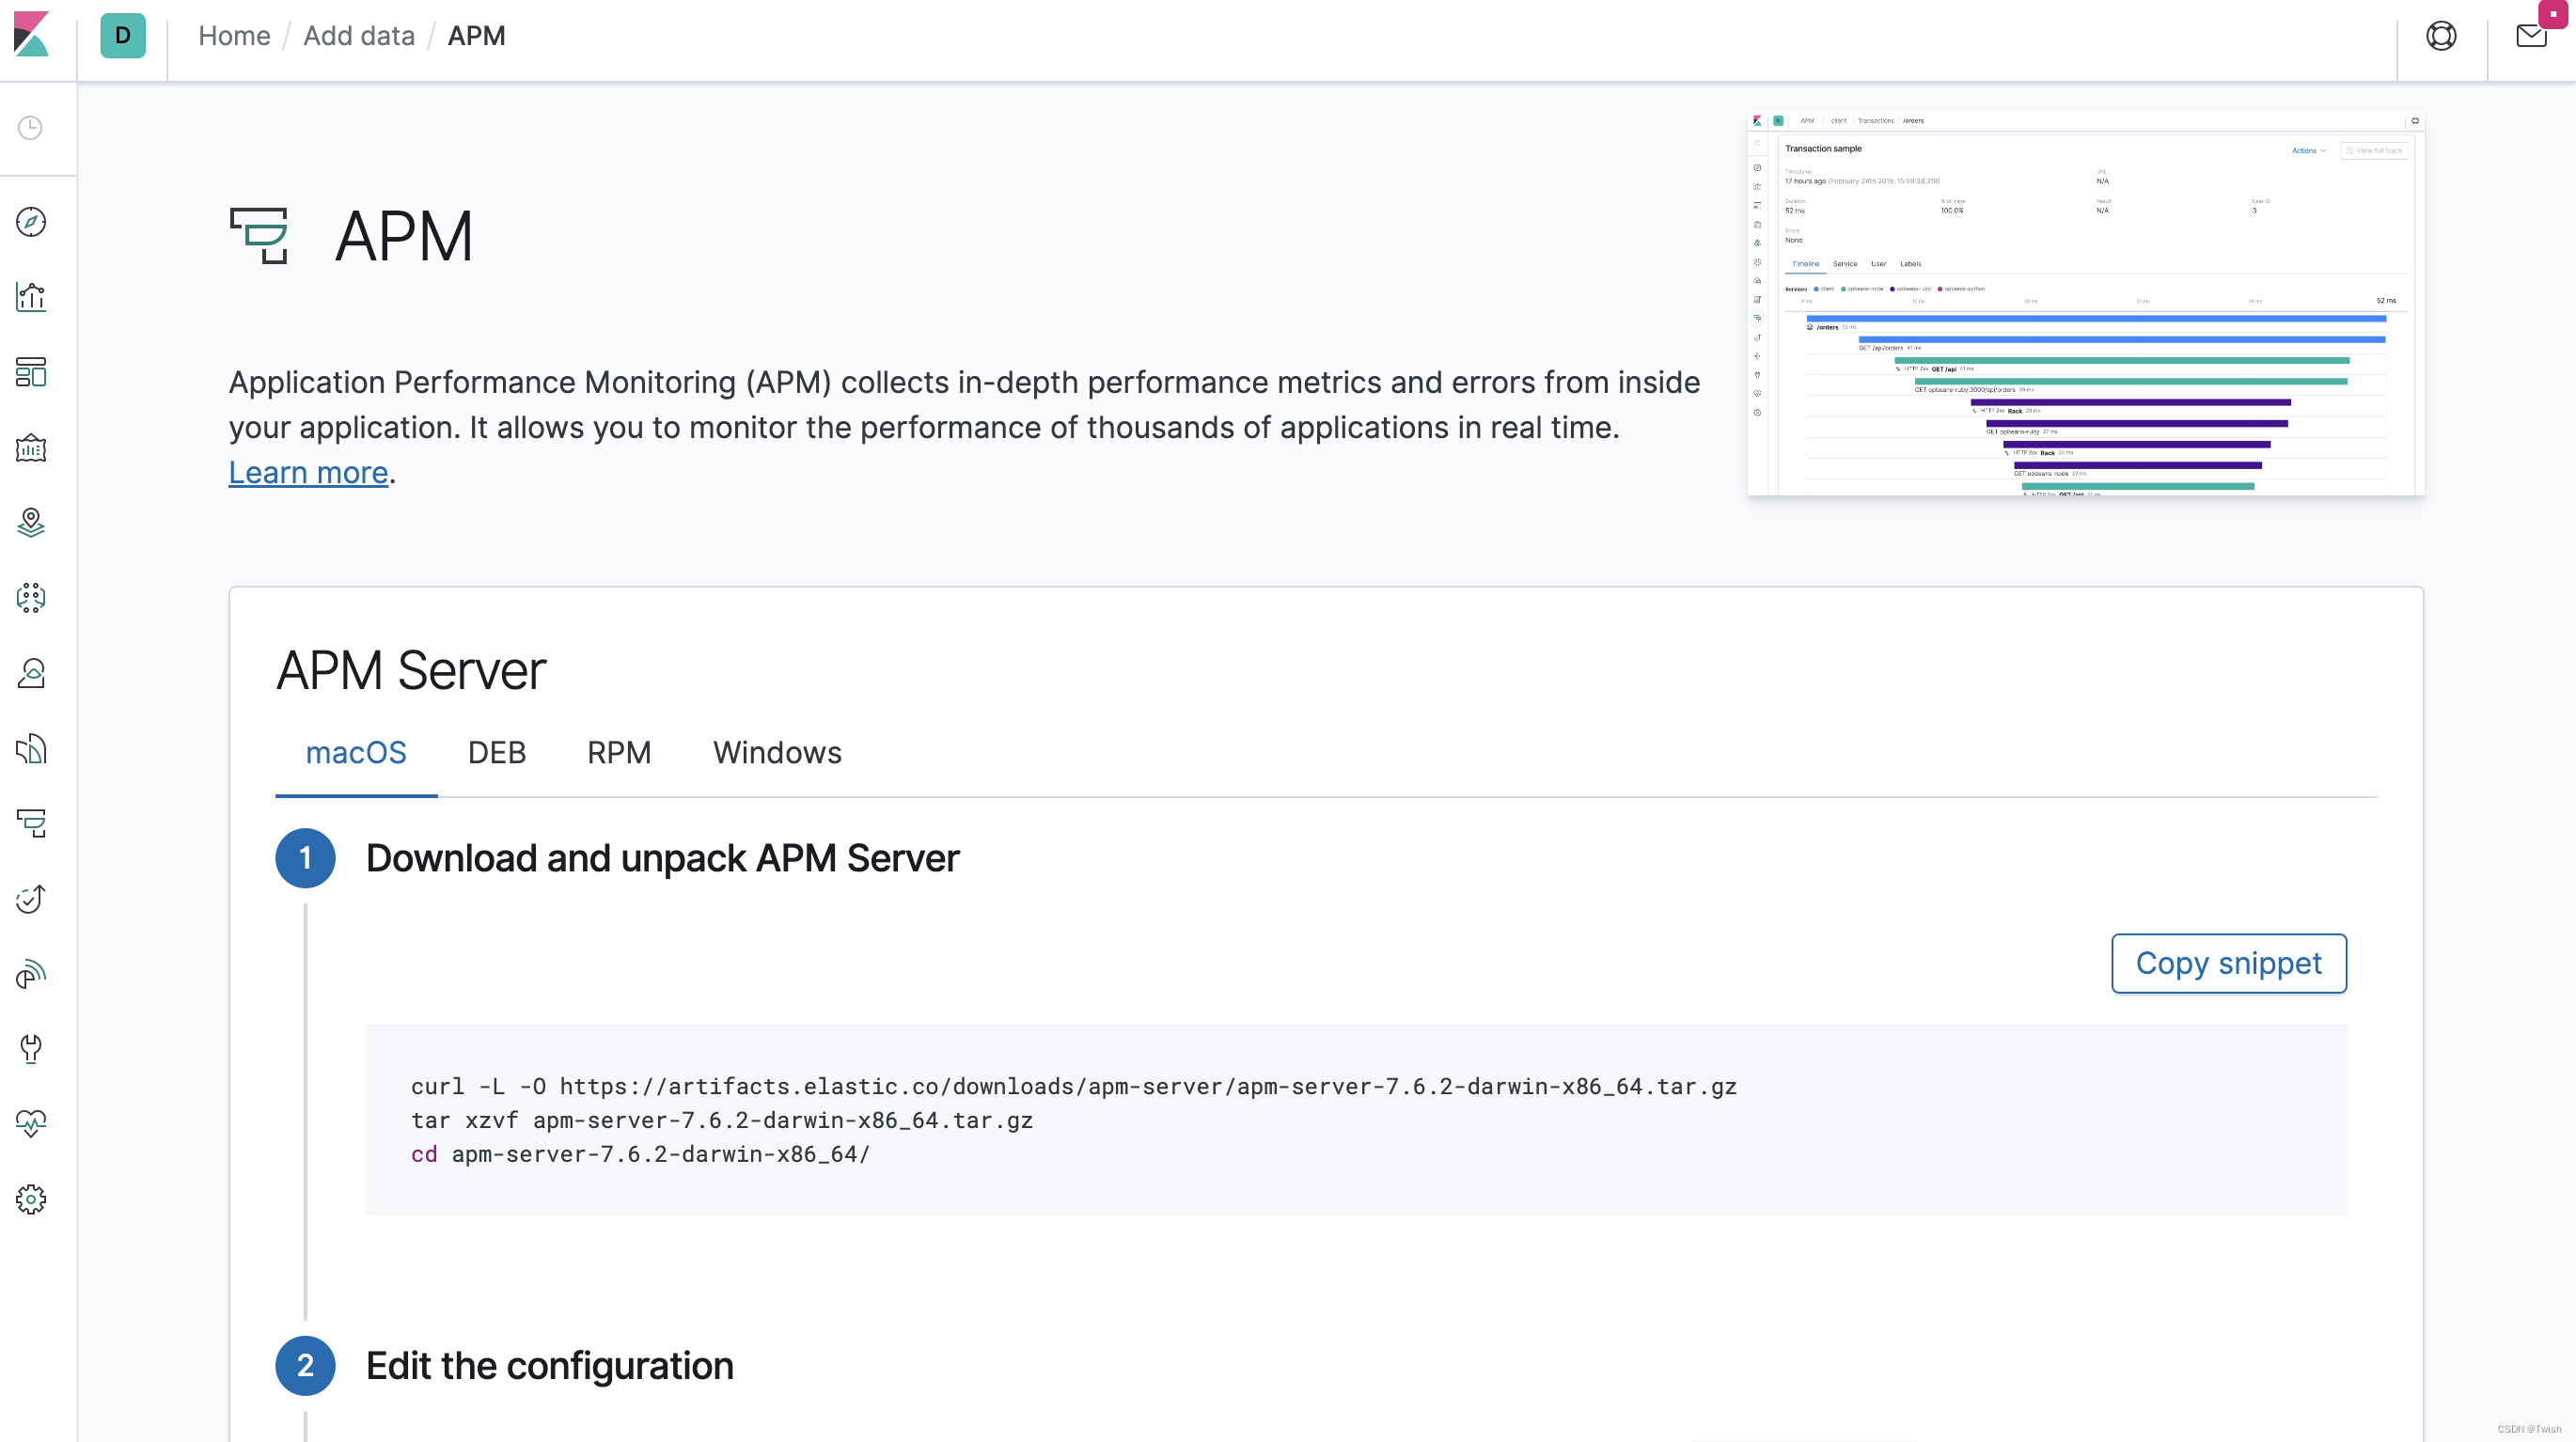
Task: Click the APM Server section title
Action: [x=411, y=670]
